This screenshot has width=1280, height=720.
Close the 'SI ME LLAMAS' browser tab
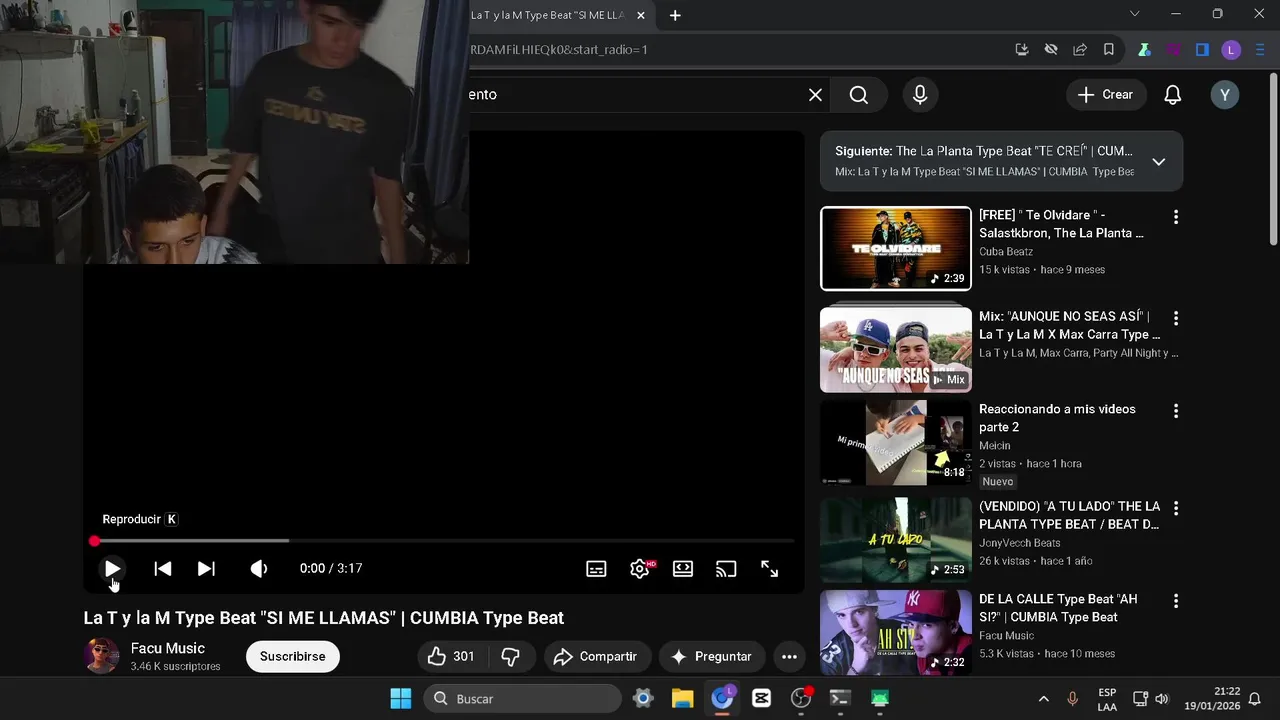(641, 15)
